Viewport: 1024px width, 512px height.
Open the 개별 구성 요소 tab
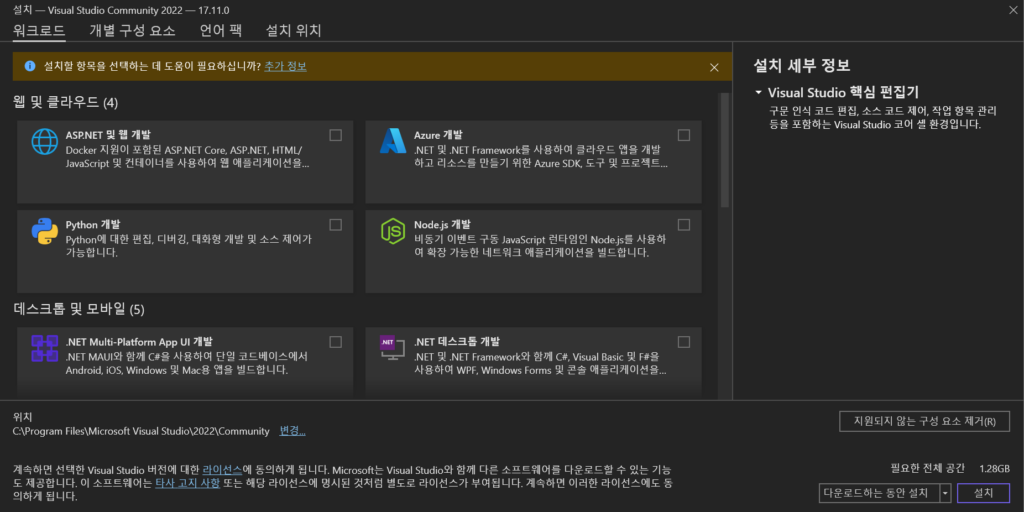click(x=133, y=31)
